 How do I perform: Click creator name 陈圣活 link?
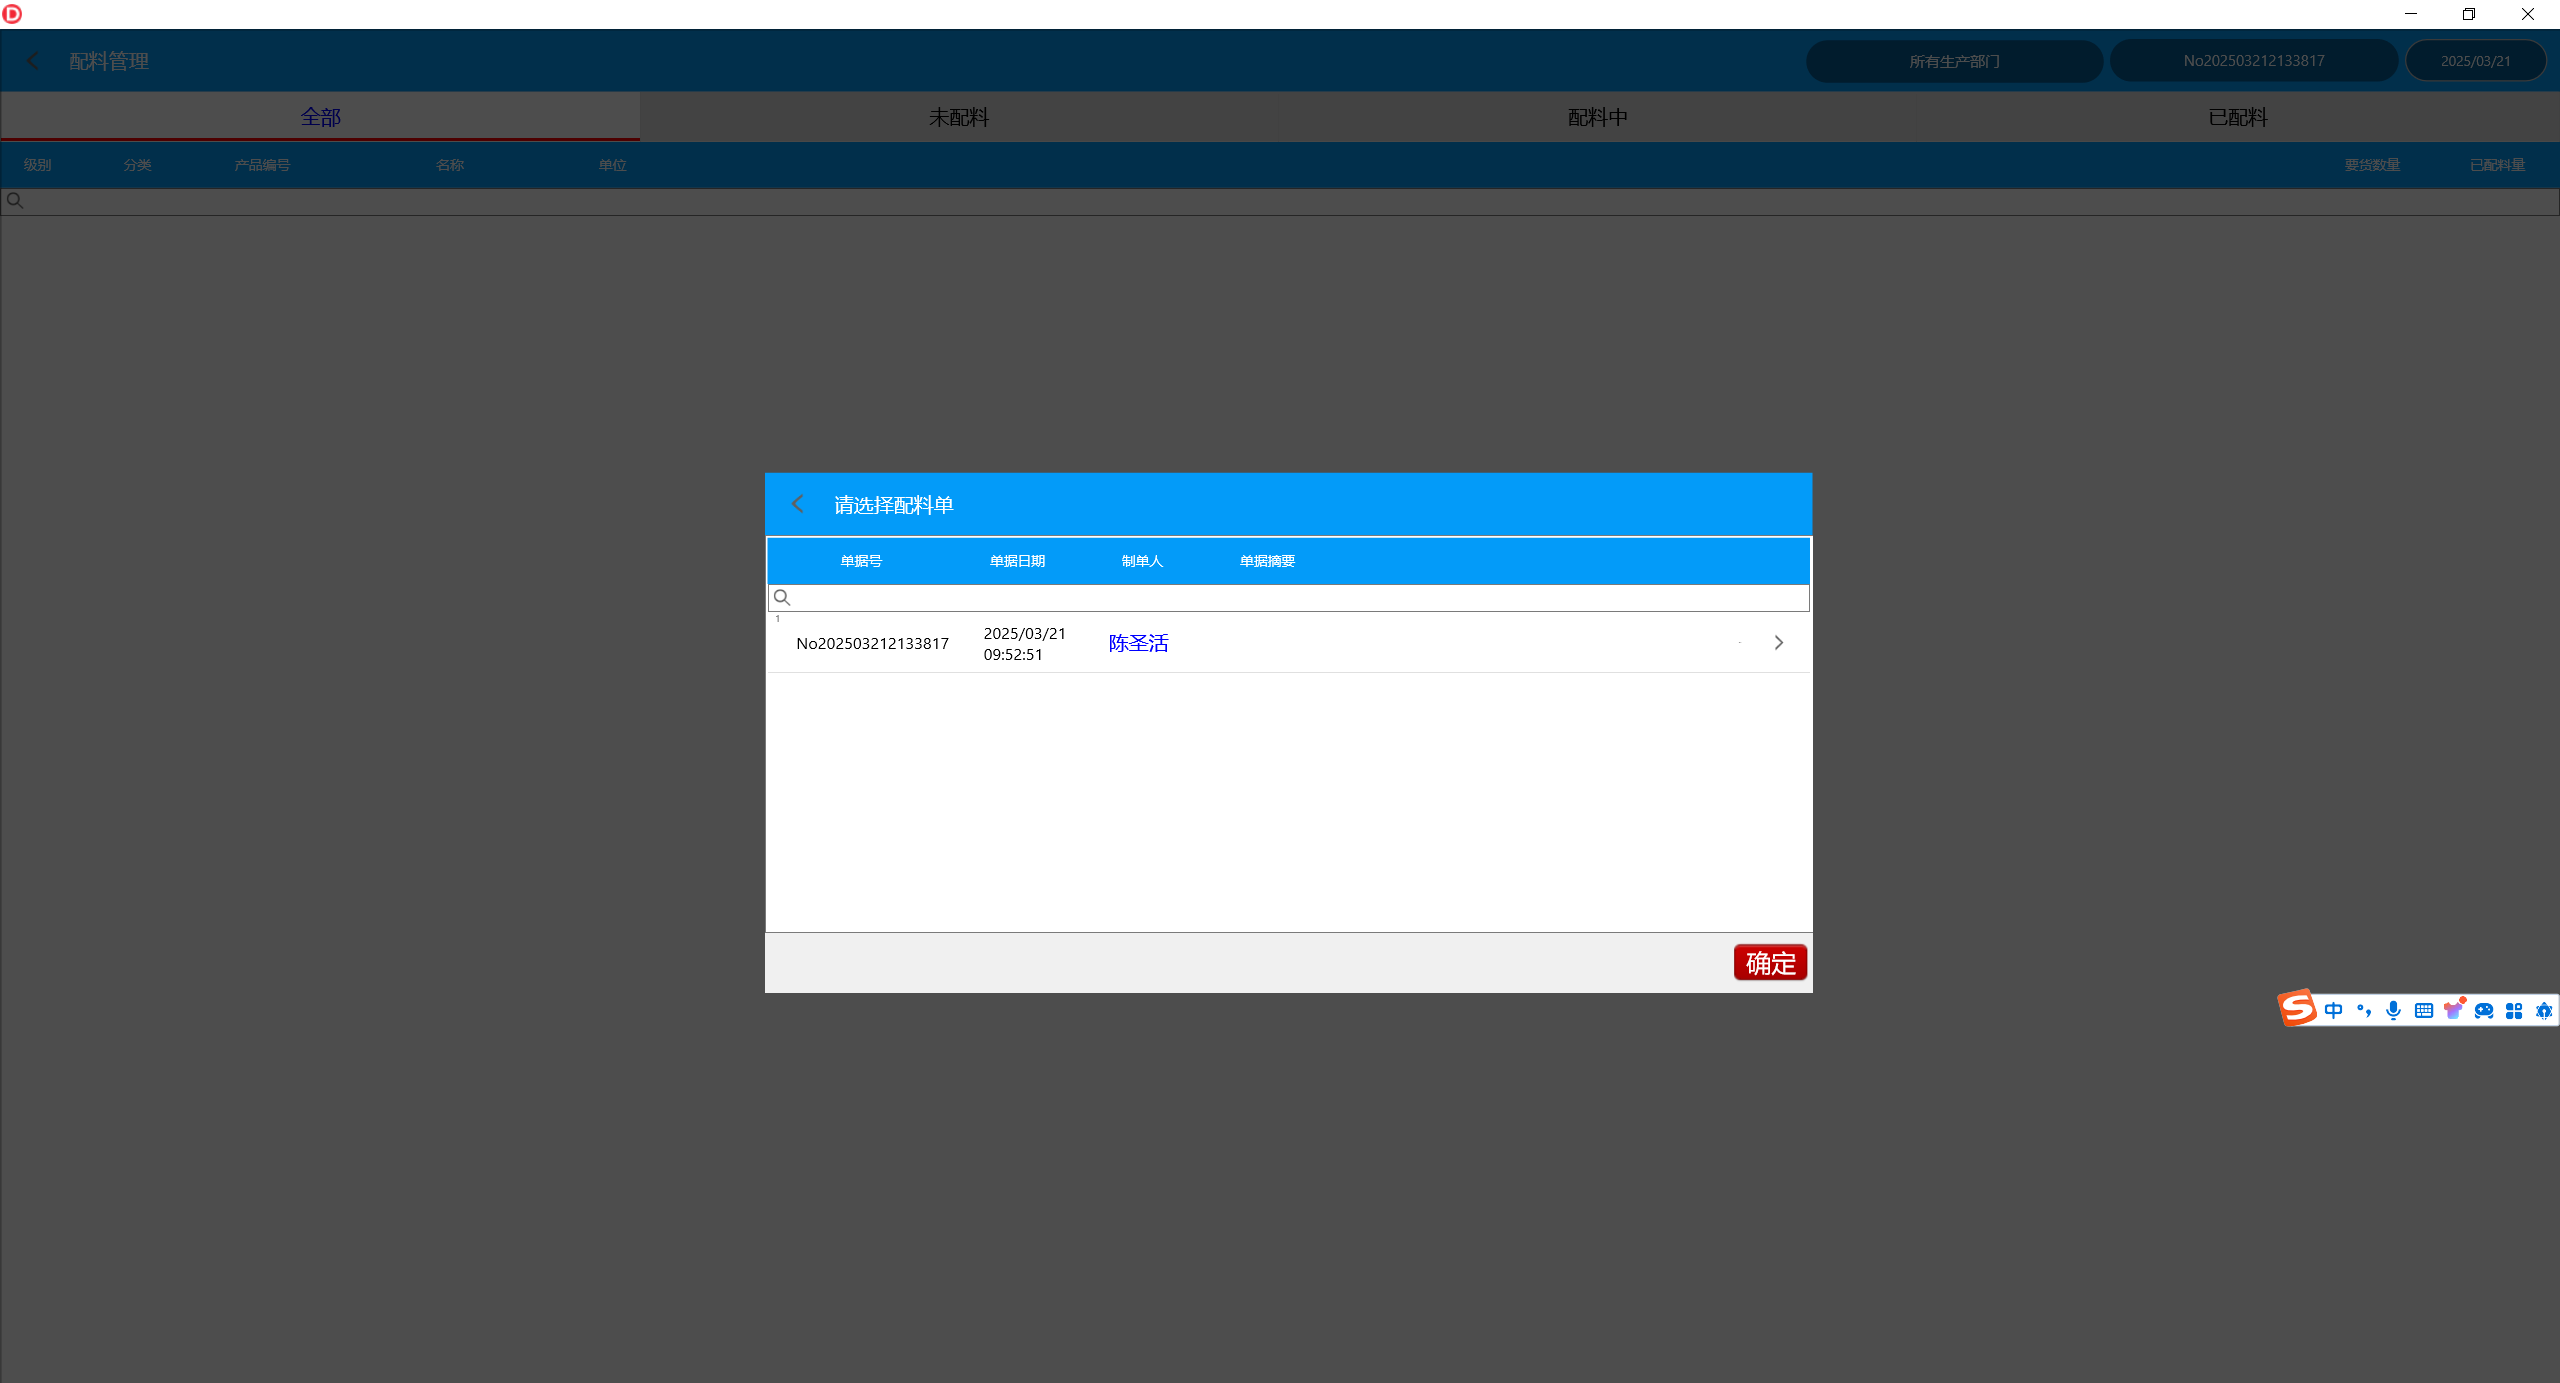1138,643
